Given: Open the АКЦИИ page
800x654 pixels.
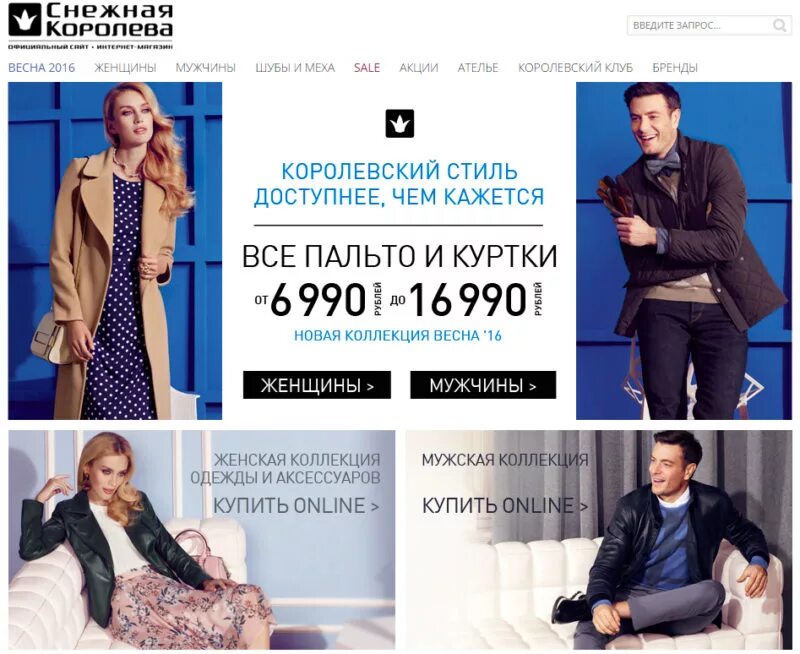Looking at the screenshot, I should [x=418, y=67].
